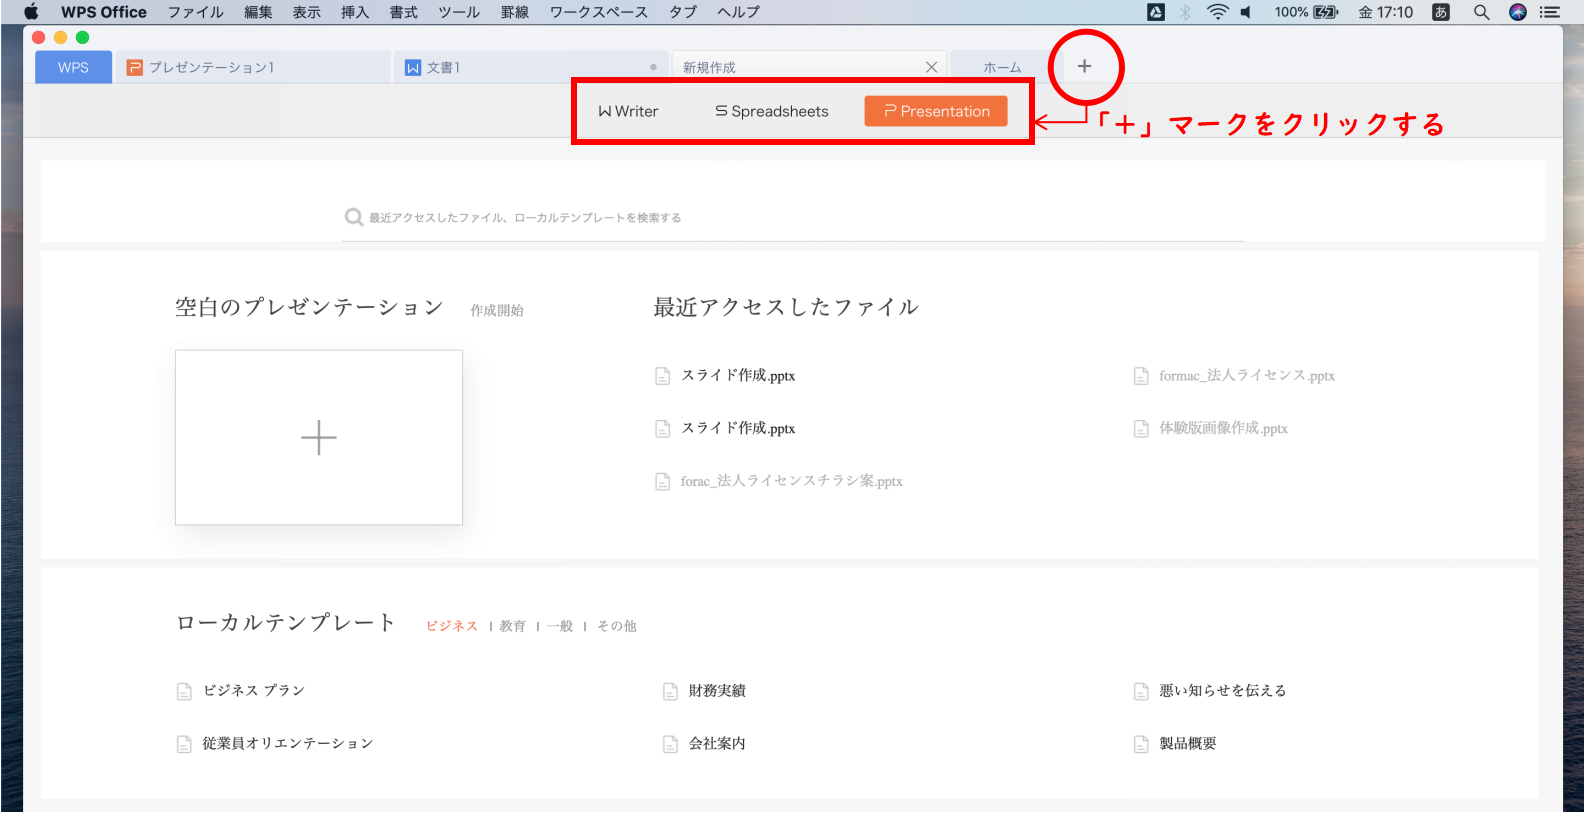1584x813 pixels.
Task: Choose Writer document type
Action: 628,111
